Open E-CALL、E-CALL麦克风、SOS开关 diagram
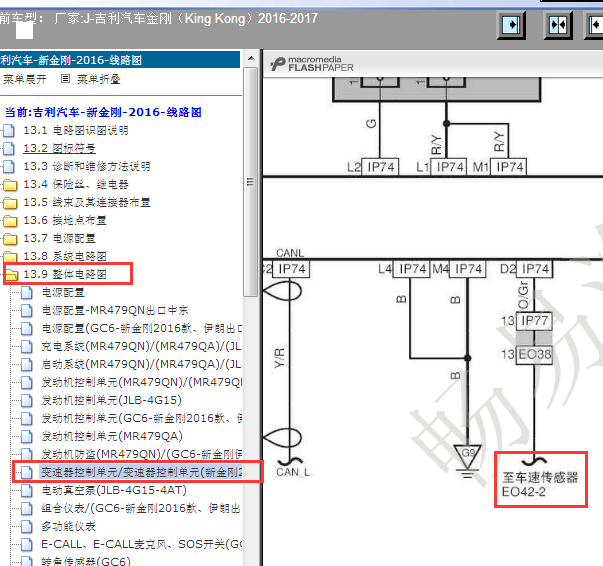The width and height of the screenshot is (603, 566). (142, 544)
